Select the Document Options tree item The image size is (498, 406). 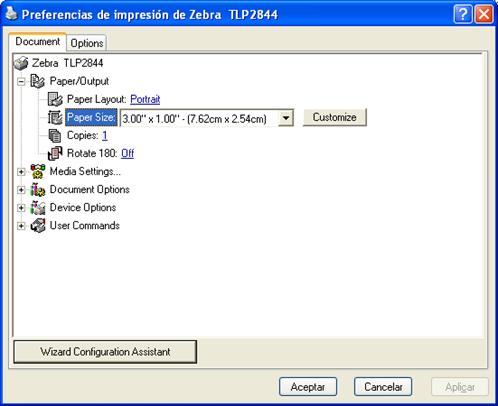click(x=89, y=189)
